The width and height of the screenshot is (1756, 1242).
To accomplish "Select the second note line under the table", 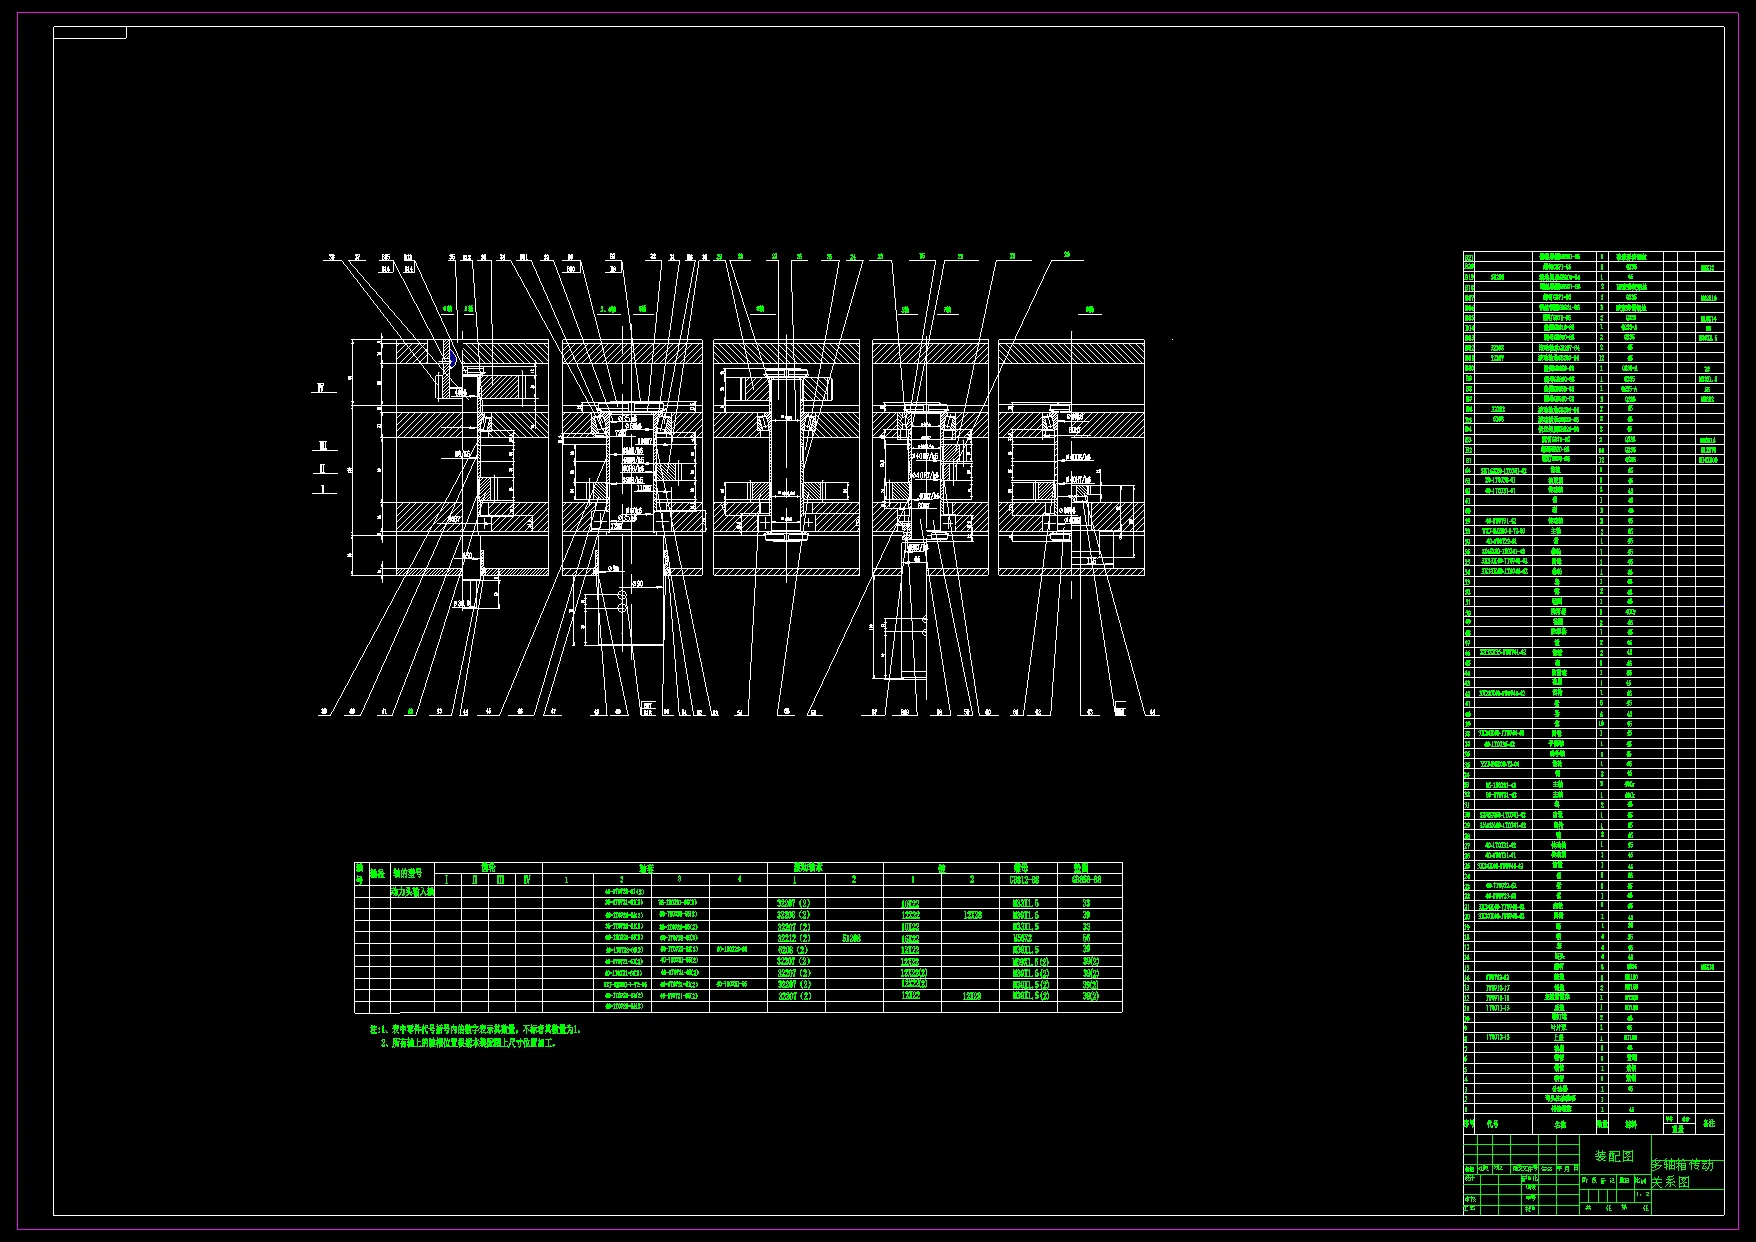I will (468, 1043).
